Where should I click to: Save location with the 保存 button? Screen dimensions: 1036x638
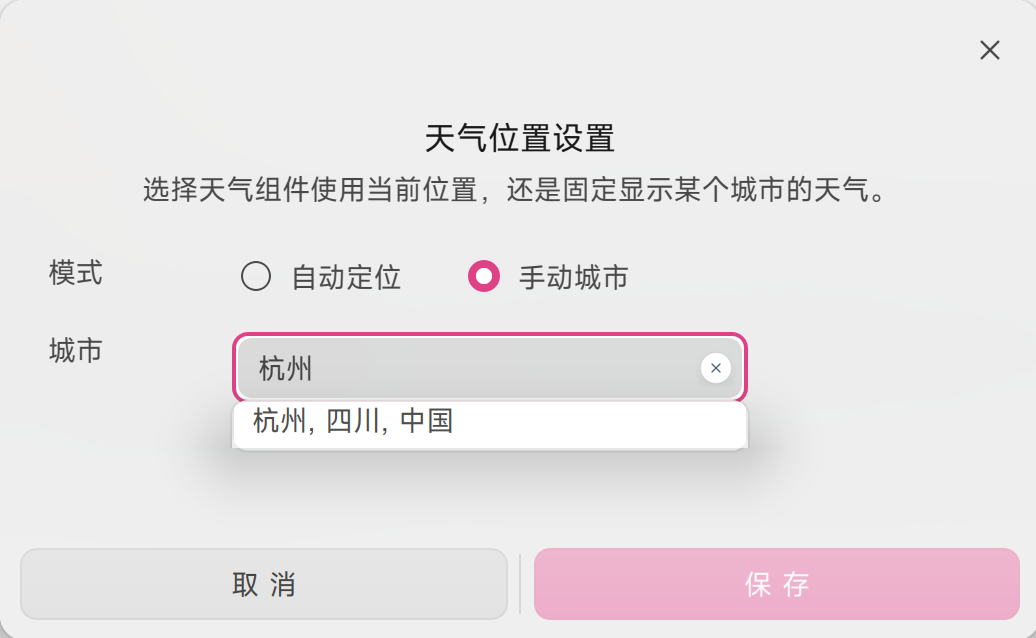[776, 584]
